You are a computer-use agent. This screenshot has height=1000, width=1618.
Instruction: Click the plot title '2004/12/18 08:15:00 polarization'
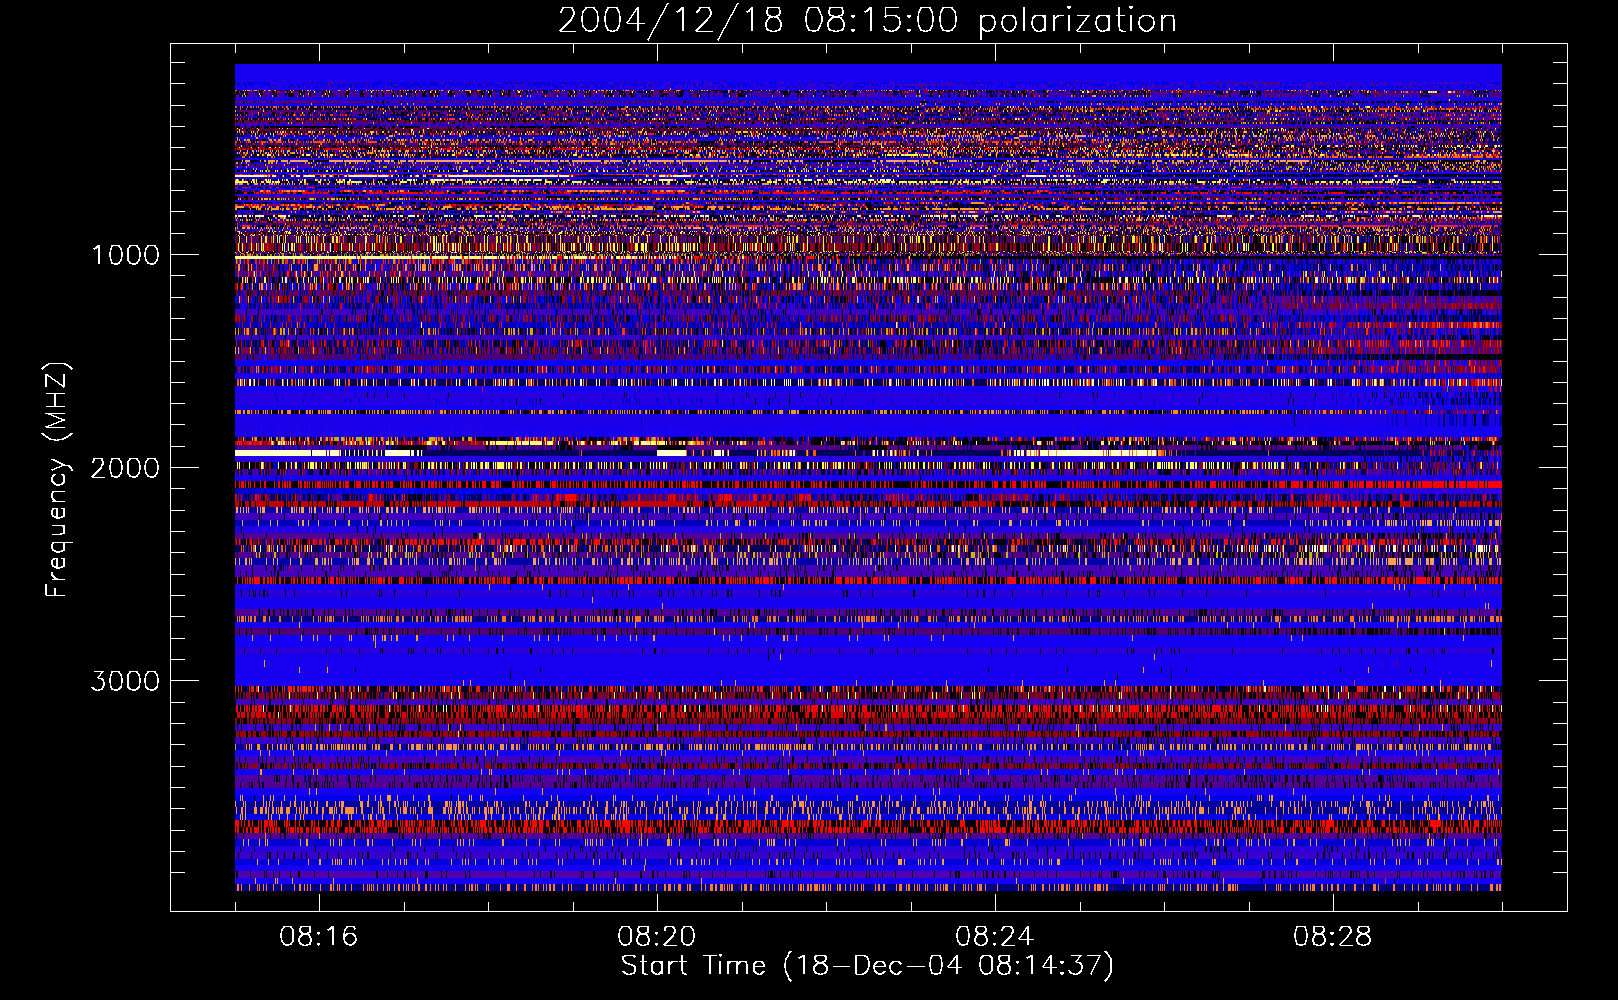coord(867,21)
